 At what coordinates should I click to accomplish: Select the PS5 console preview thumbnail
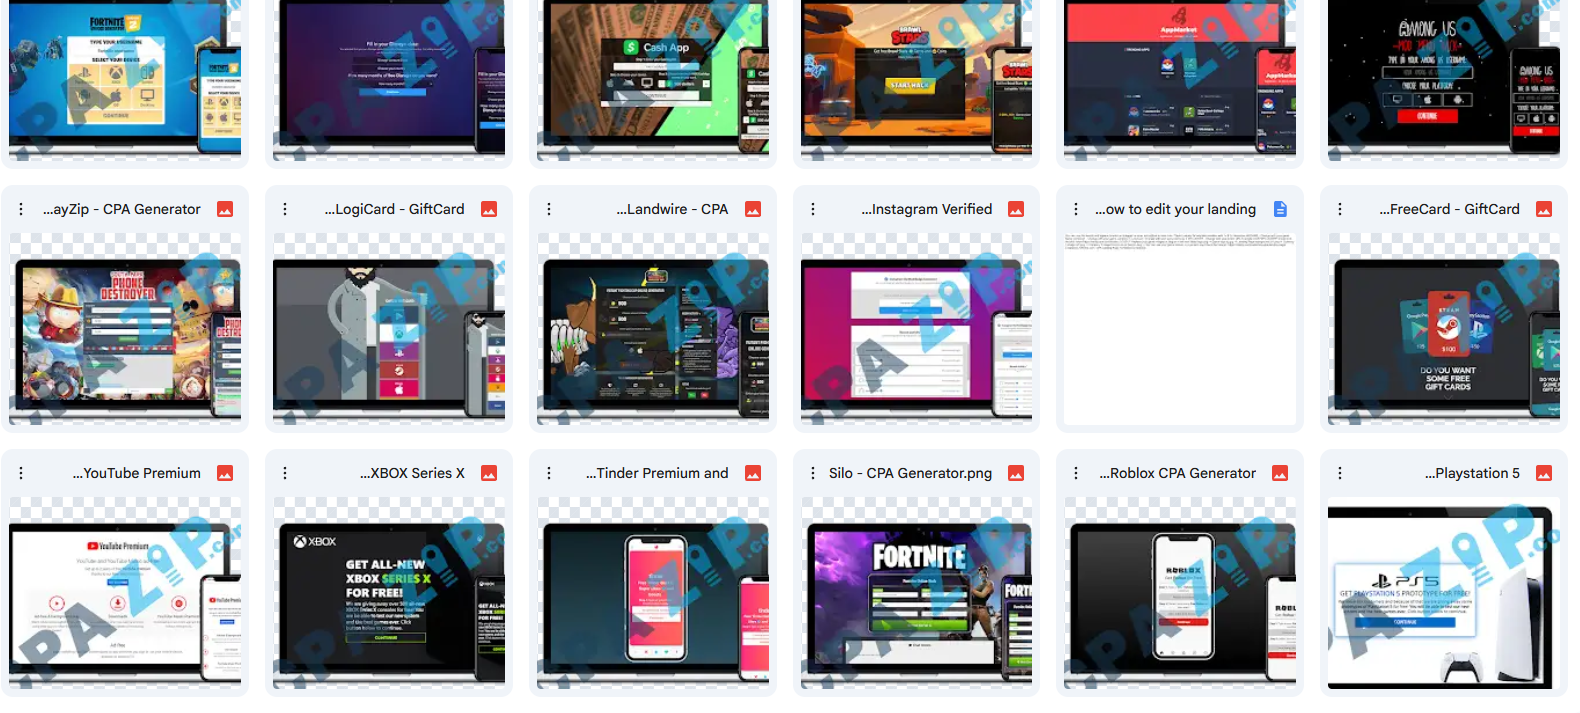tap(1444, 593)
